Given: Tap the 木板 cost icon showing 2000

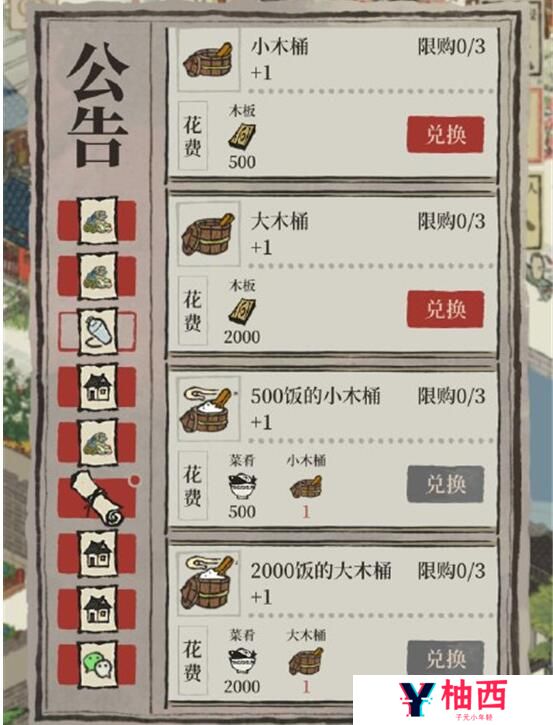Looking at the screenshot, I should [242, 311].
